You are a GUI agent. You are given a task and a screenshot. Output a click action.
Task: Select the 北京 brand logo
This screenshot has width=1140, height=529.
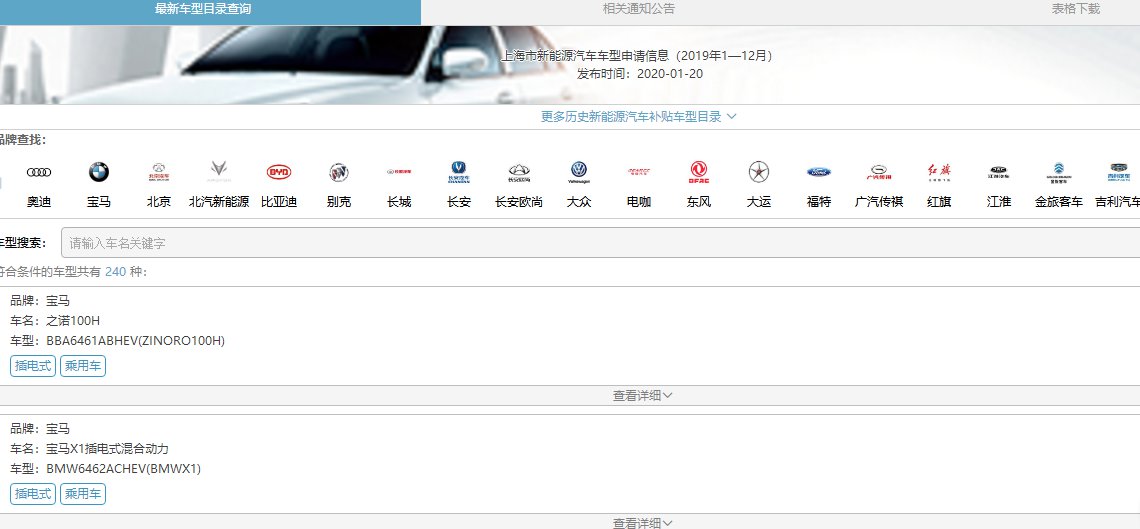[158, 172]
